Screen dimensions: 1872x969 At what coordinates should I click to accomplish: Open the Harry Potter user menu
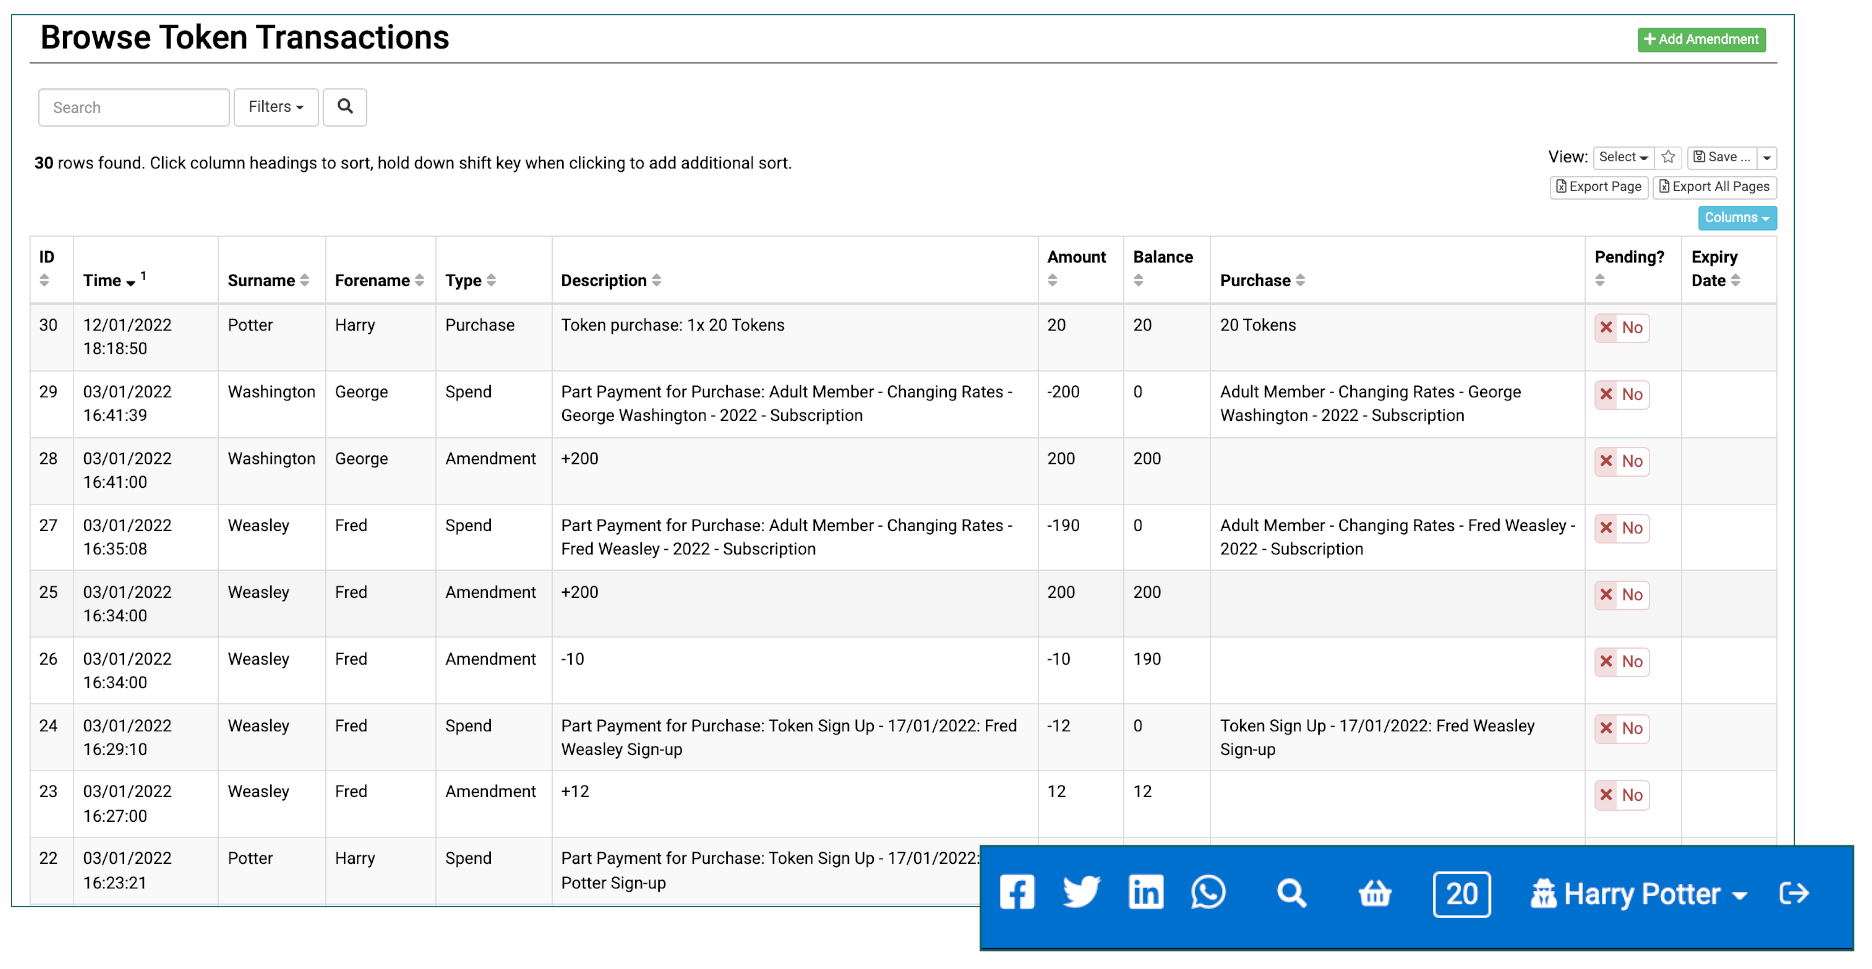pos(1640,894)
